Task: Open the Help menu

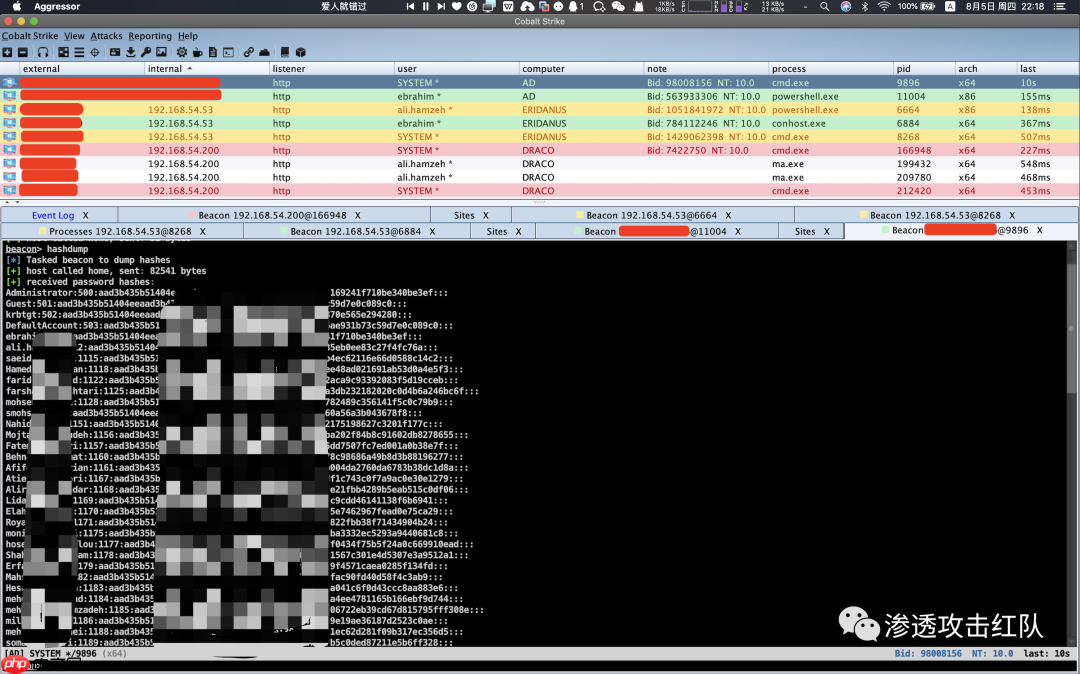Action: 188,36
